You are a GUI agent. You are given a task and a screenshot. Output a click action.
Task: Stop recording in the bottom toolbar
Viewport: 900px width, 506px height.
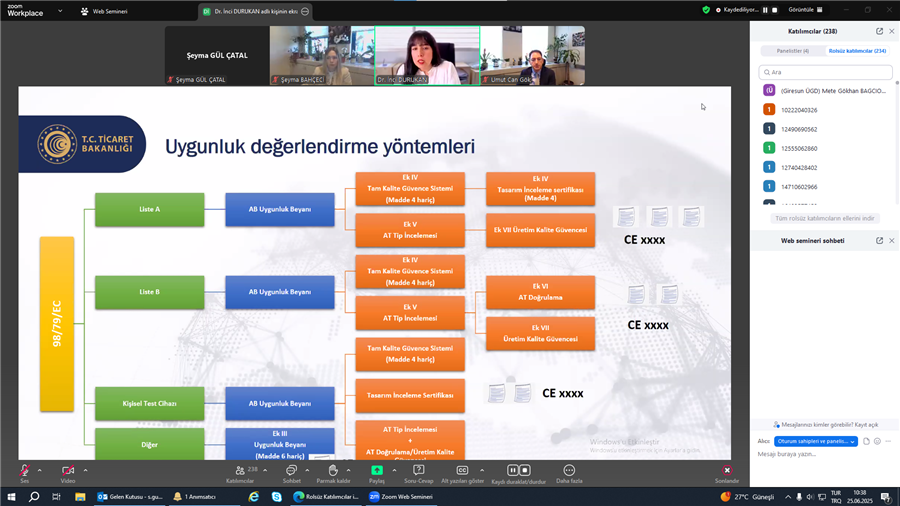pos(525,470)
